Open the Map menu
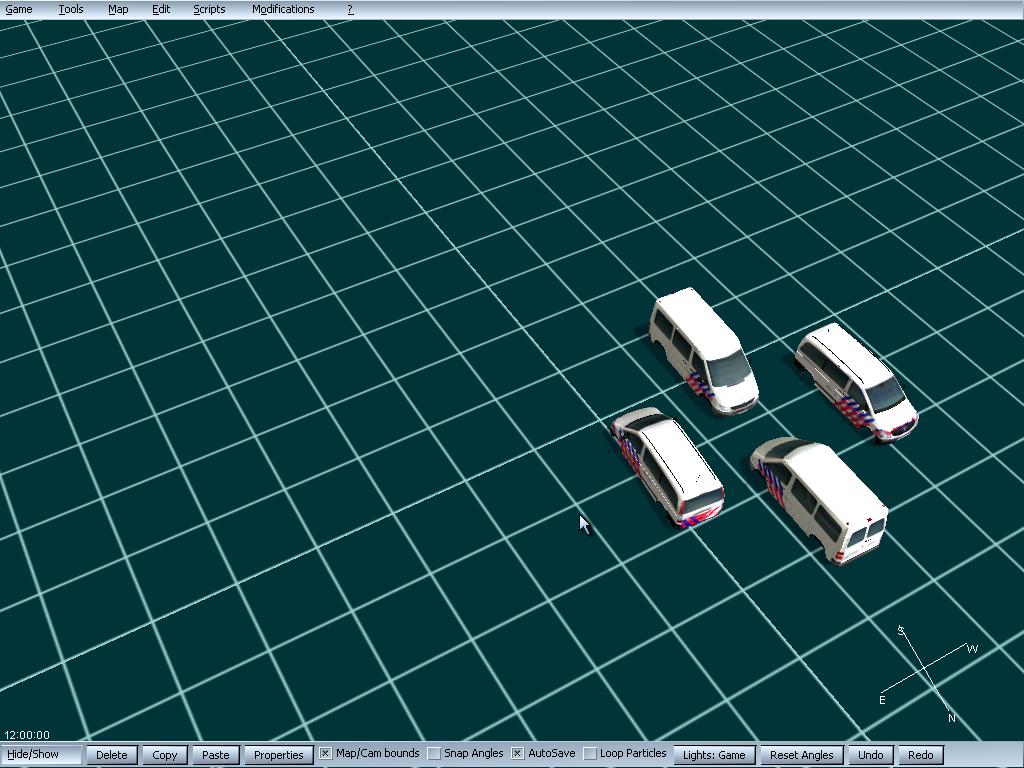Image resolution: width=1024 pixels, height=768 pixels. pos(118,9)
